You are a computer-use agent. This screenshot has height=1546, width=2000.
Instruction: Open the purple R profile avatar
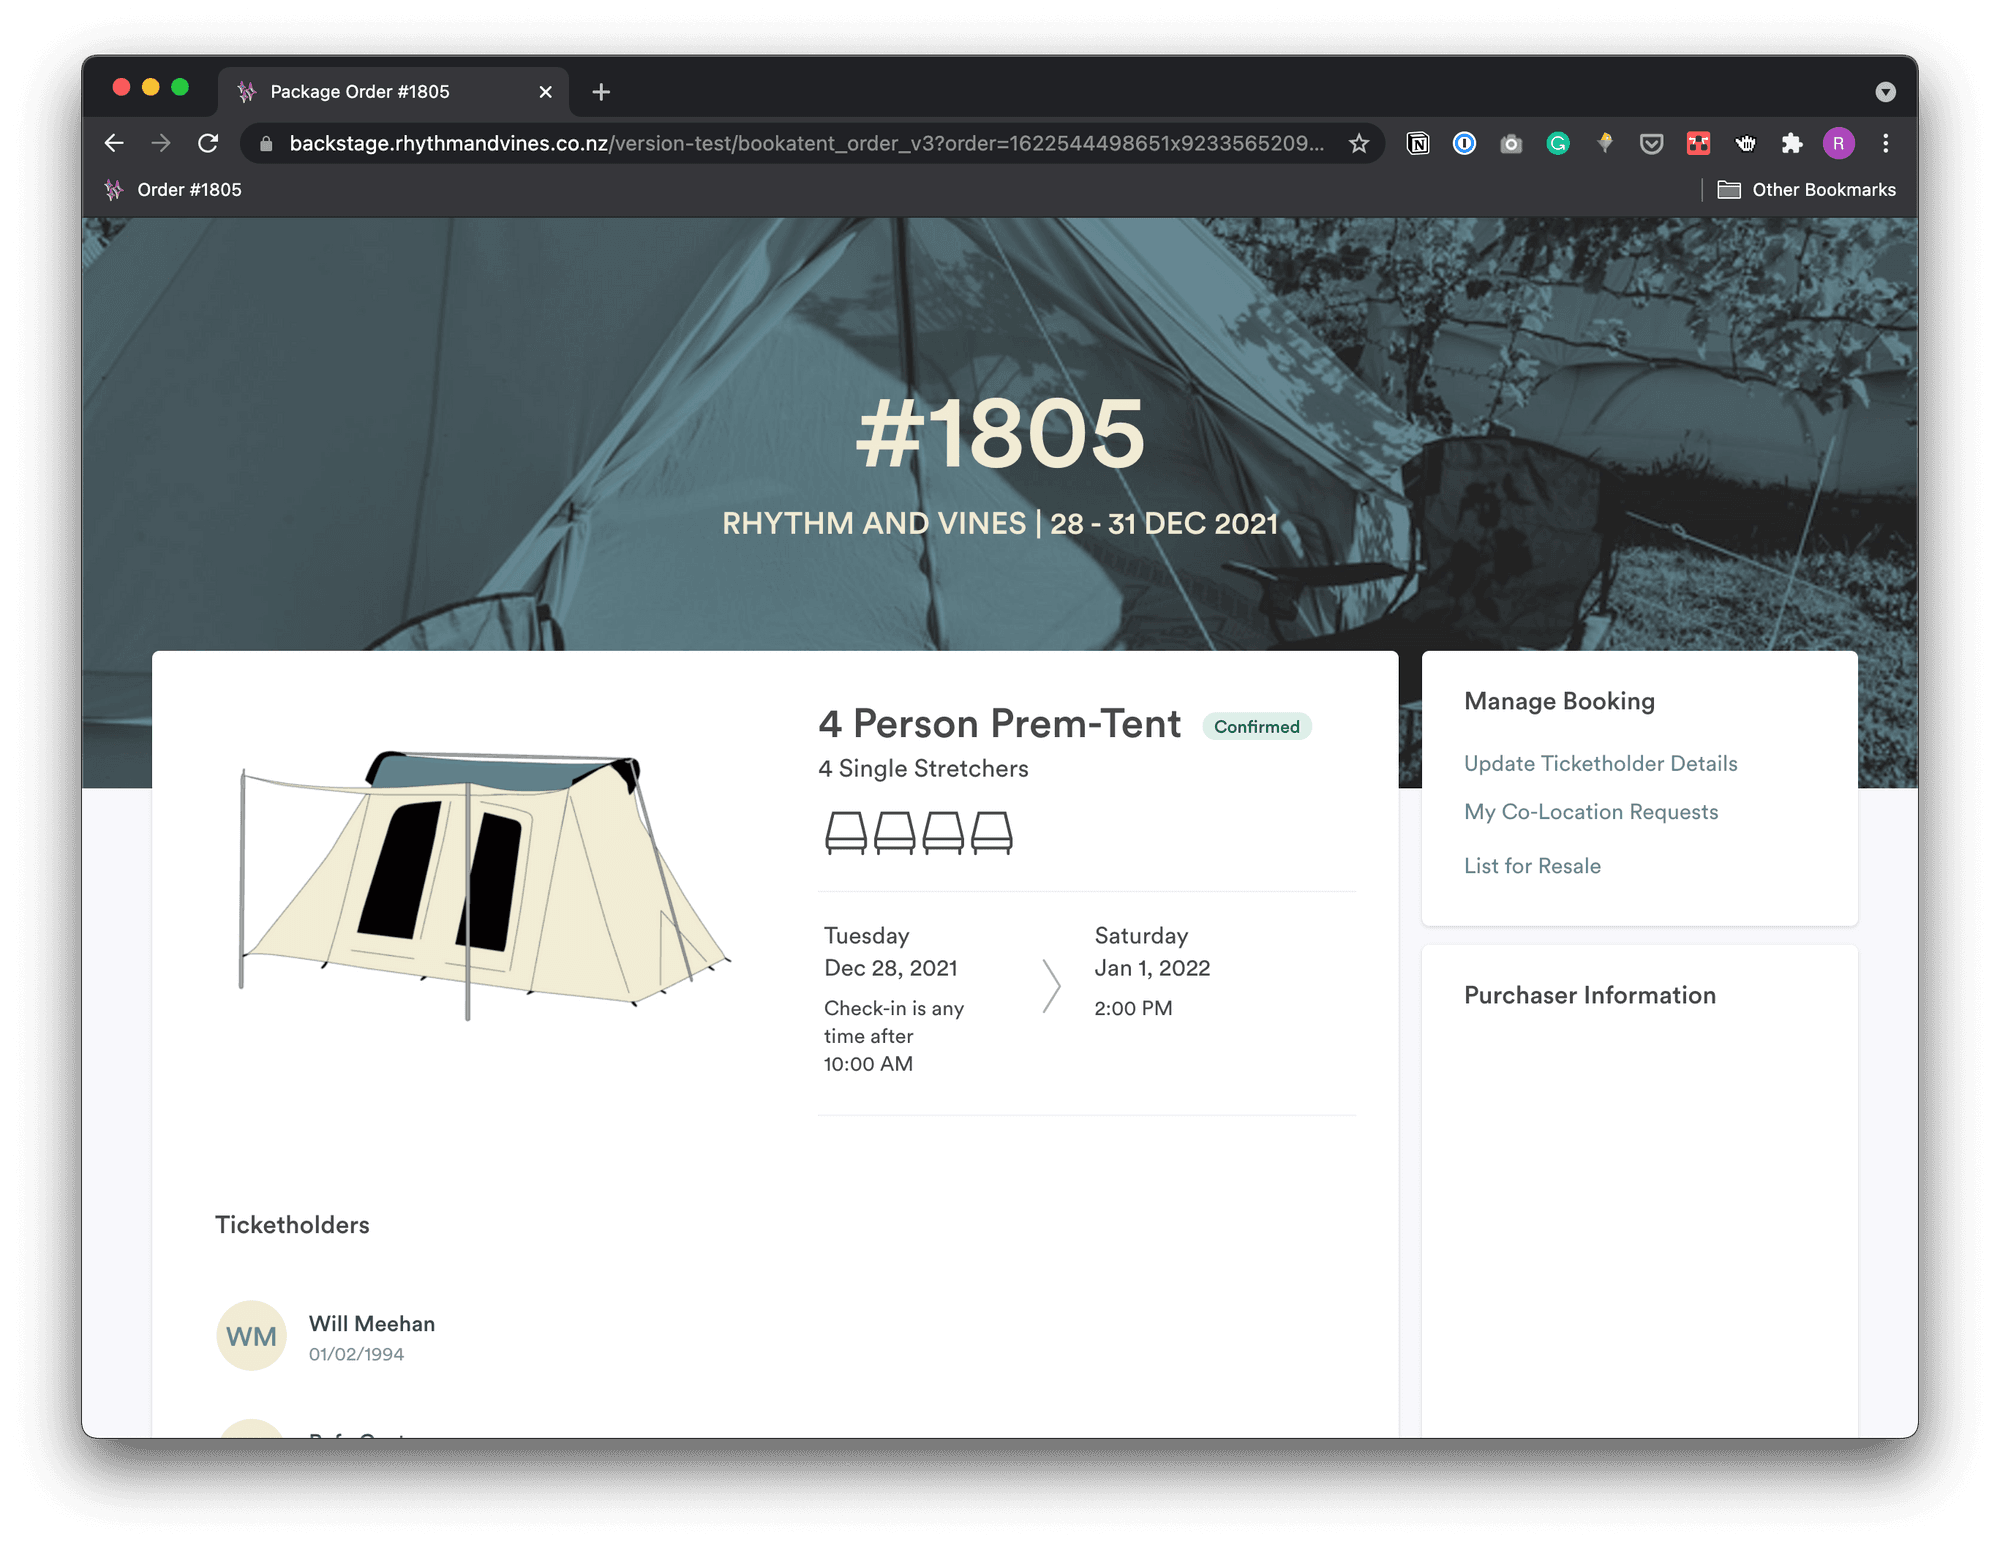coord(1838,144)
